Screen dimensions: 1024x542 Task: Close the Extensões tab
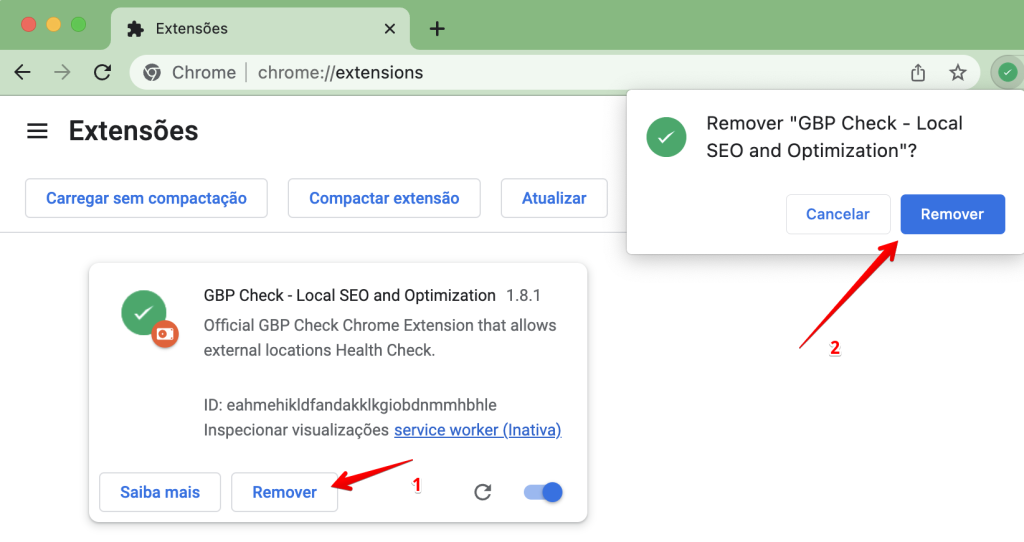coord(390,29)
